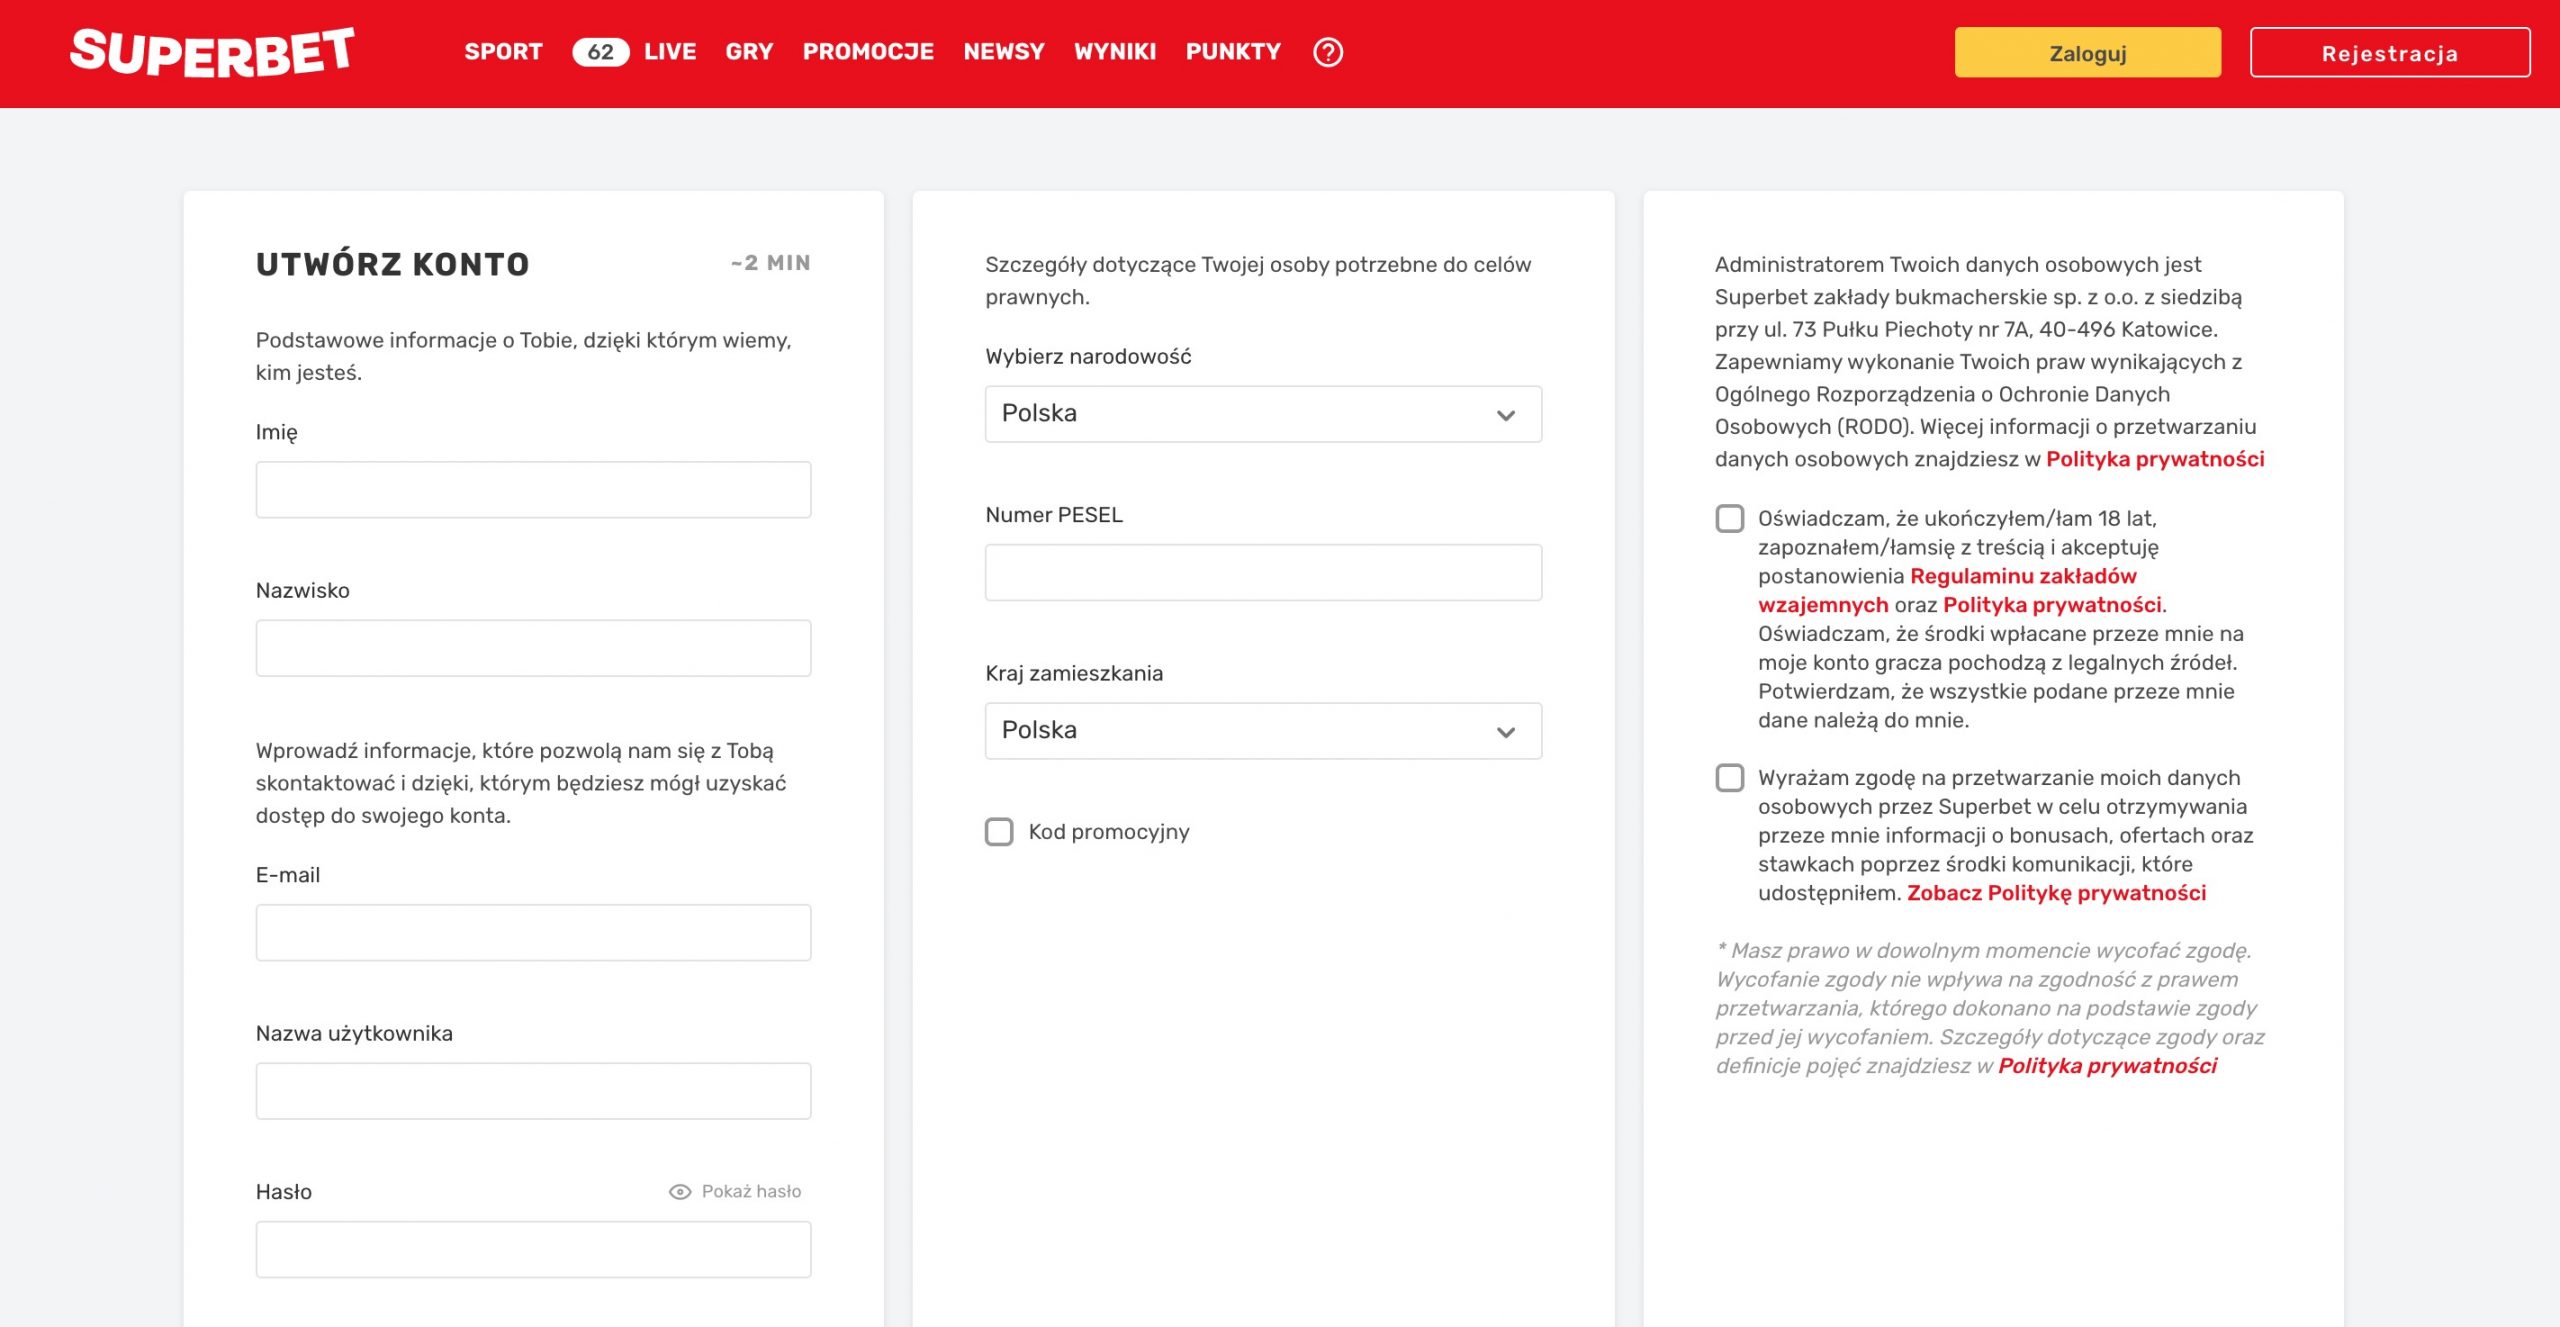Expand nationality dropdown chevron
The width and height of the screenshot is (2560, 1327).
1505,415
